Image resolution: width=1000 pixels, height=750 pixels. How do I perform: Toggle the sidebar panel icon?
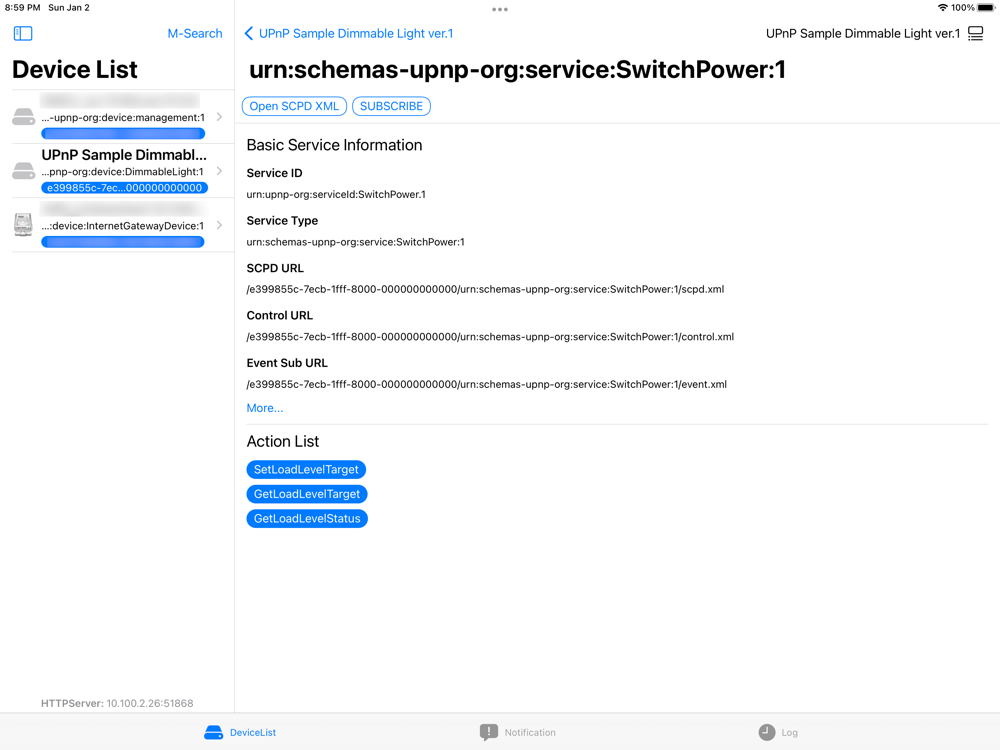(x=23, y=33)
